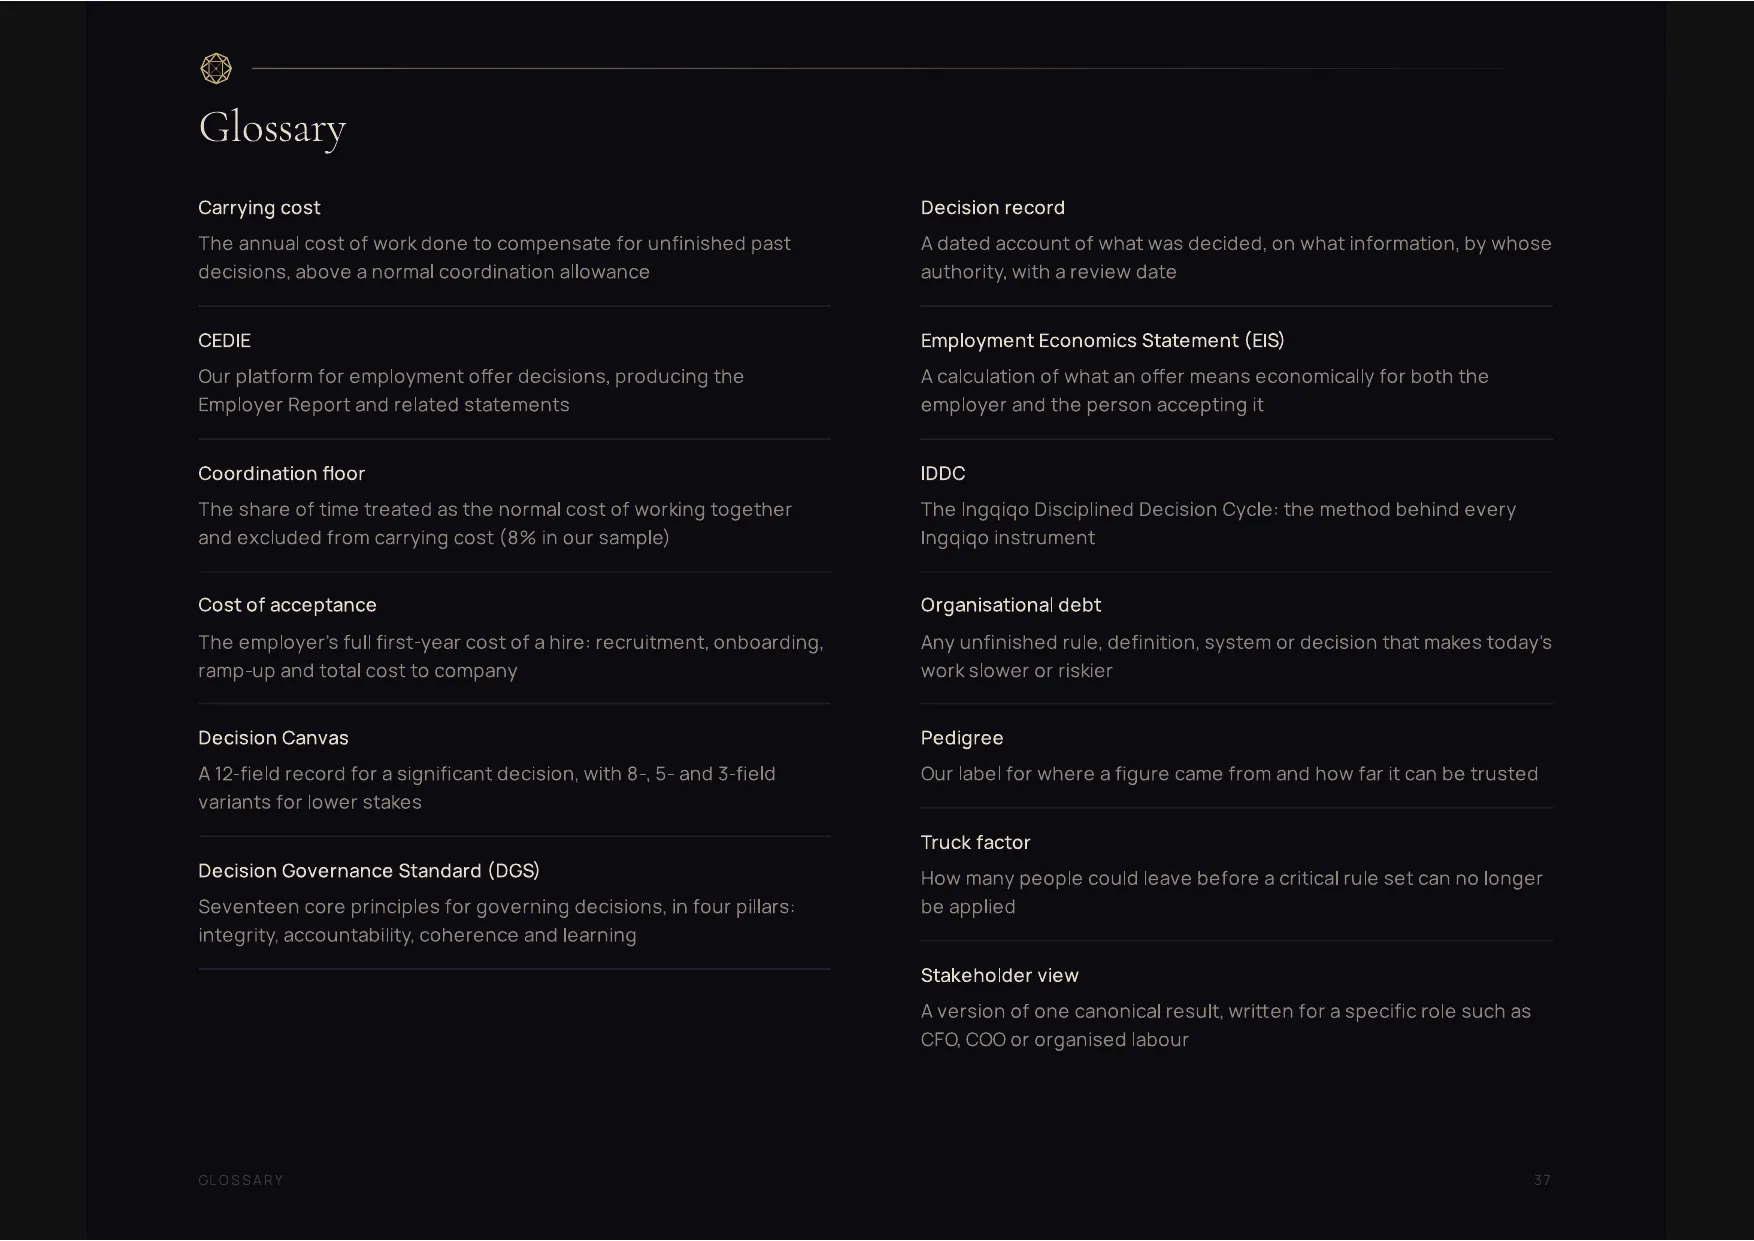Select the Coordination floor heading

pos(281,474)
